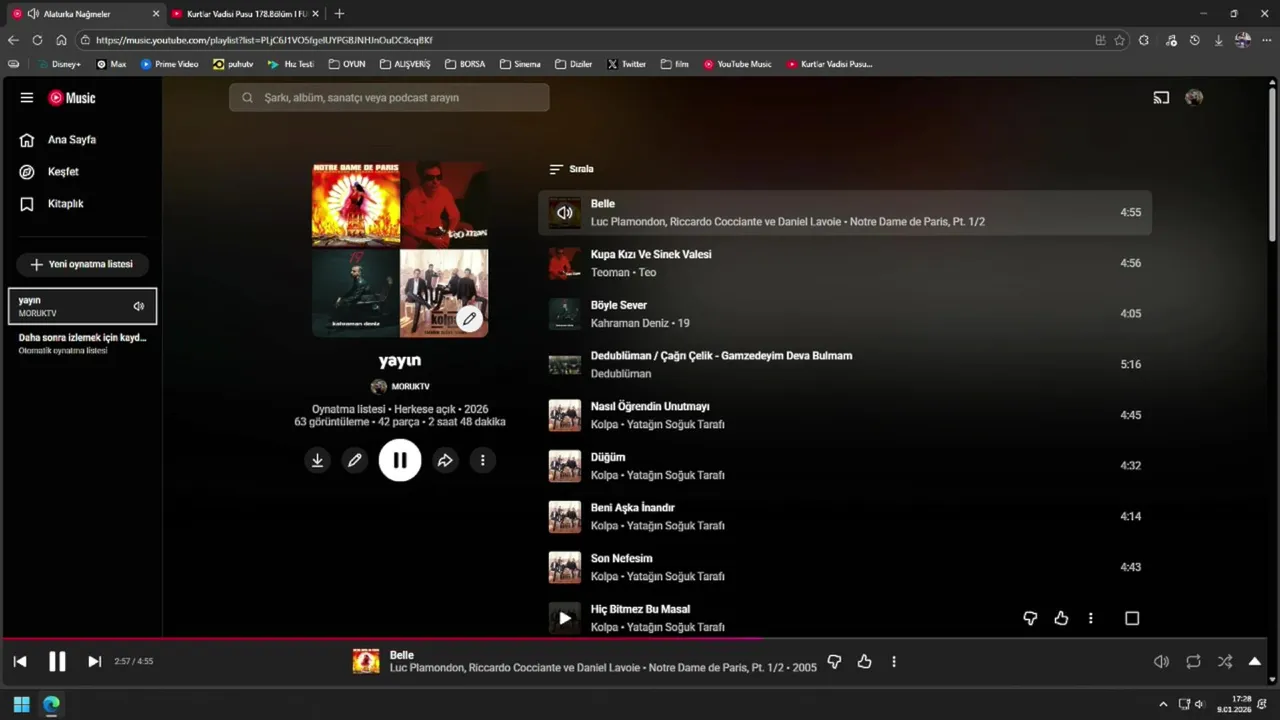Edit playlist cover via pencil overlay
The height and width of the screenshot is (720, 1280).
(x=469, y=319)
